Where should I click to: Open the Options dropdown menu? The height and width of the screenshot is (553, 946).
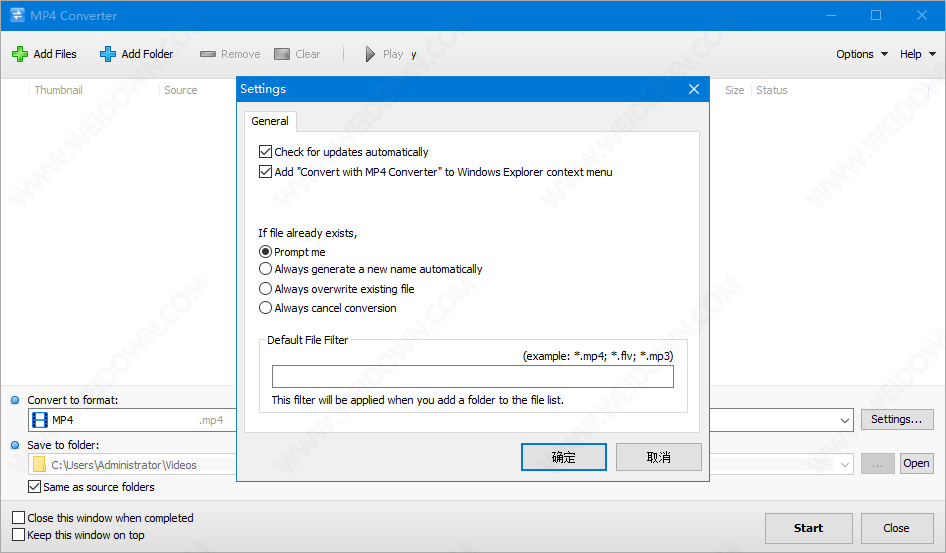pos(862,54)
